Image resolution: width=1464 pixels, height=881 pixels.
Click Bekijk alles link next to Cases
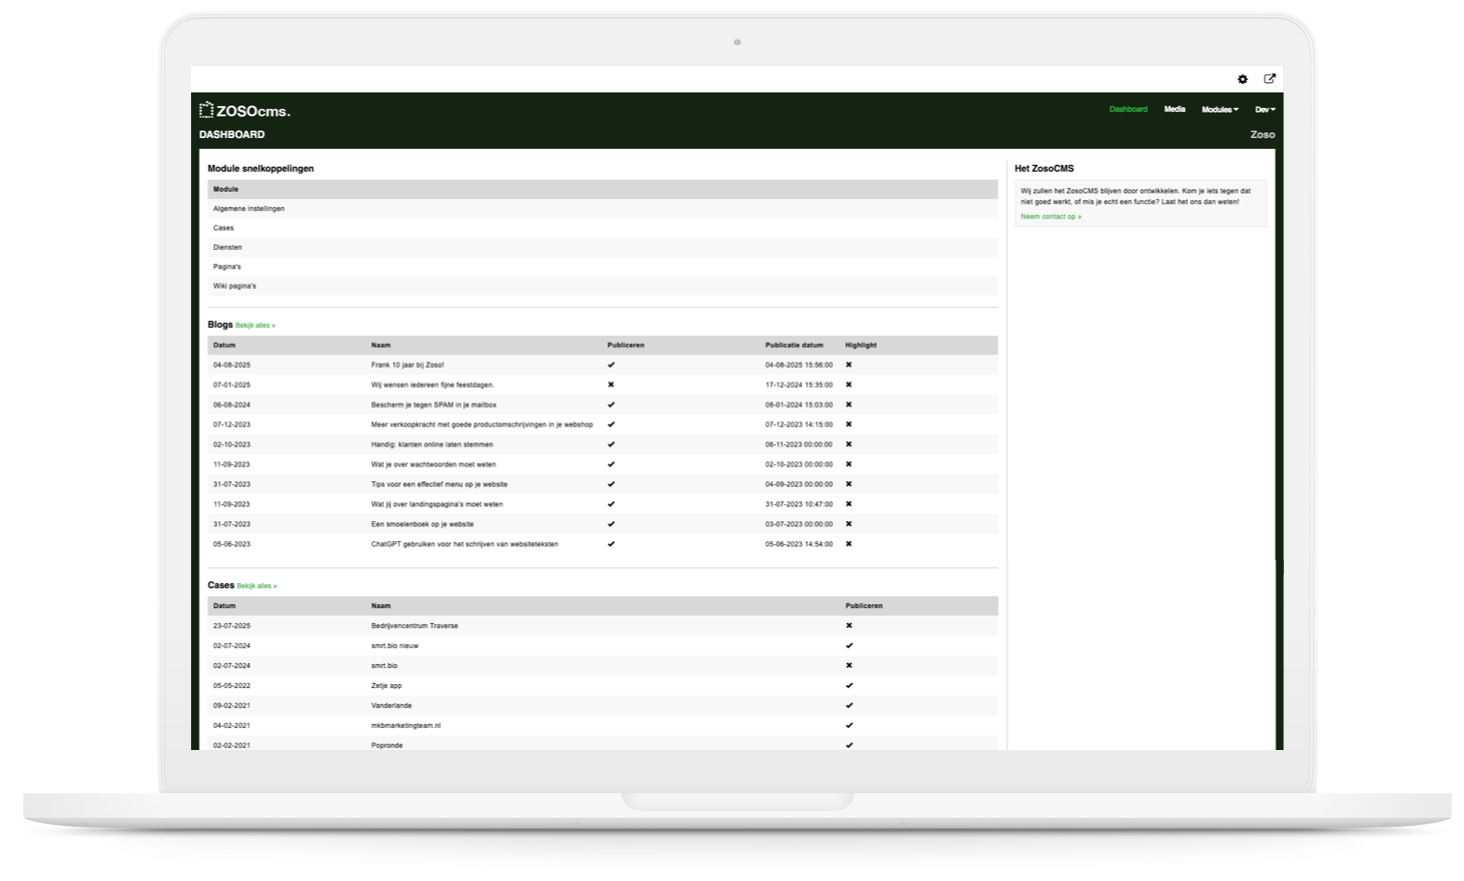click(257, 586)
